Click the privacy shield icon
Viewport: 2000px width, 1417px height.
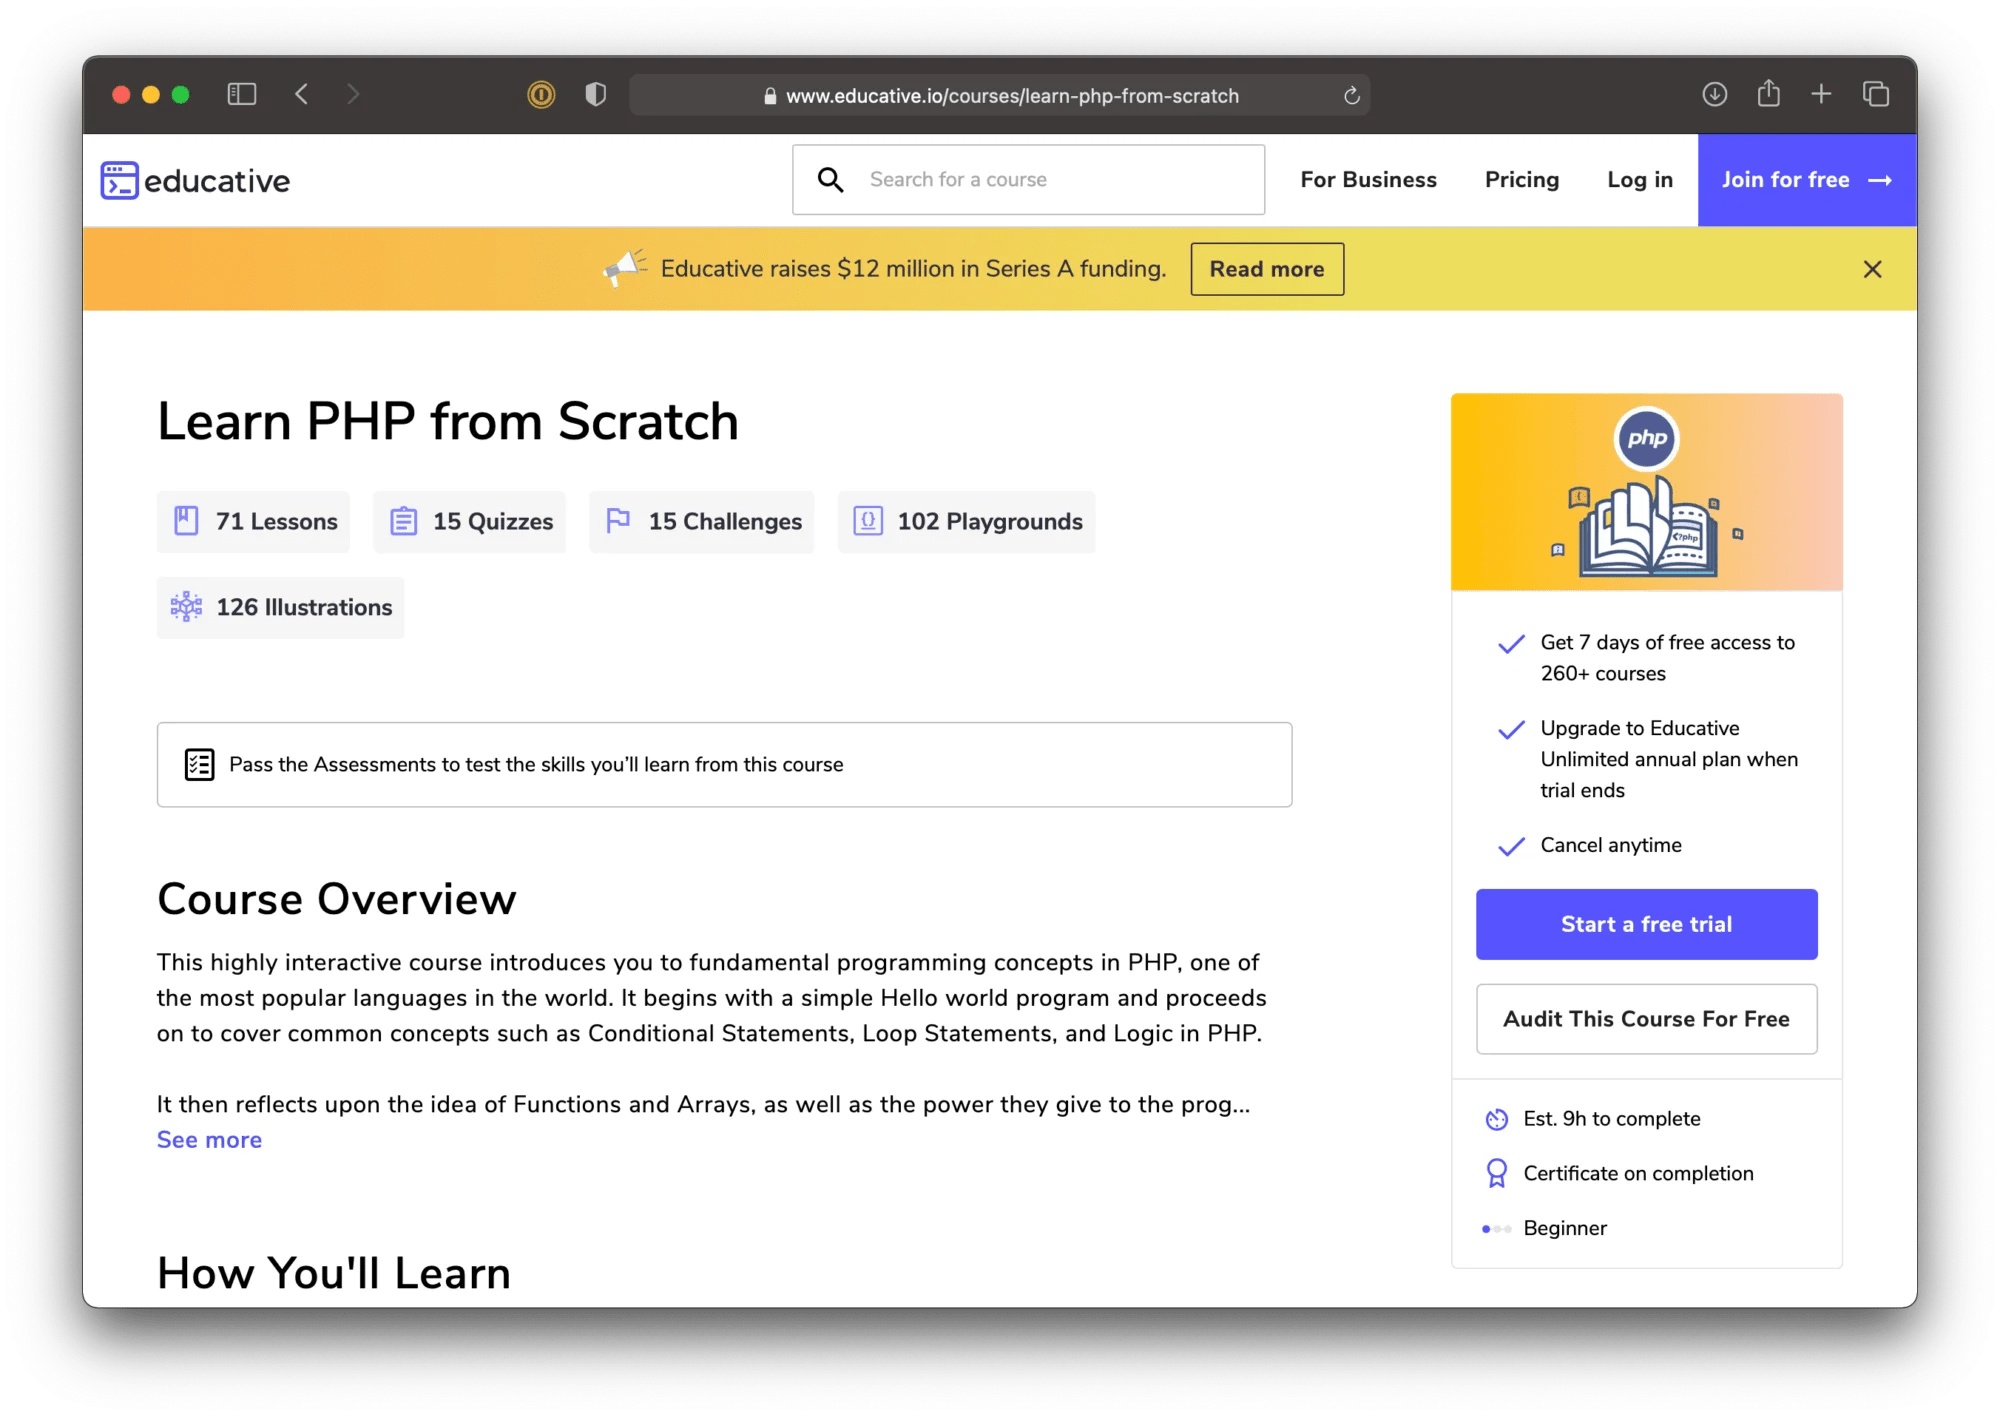point(596,95)
